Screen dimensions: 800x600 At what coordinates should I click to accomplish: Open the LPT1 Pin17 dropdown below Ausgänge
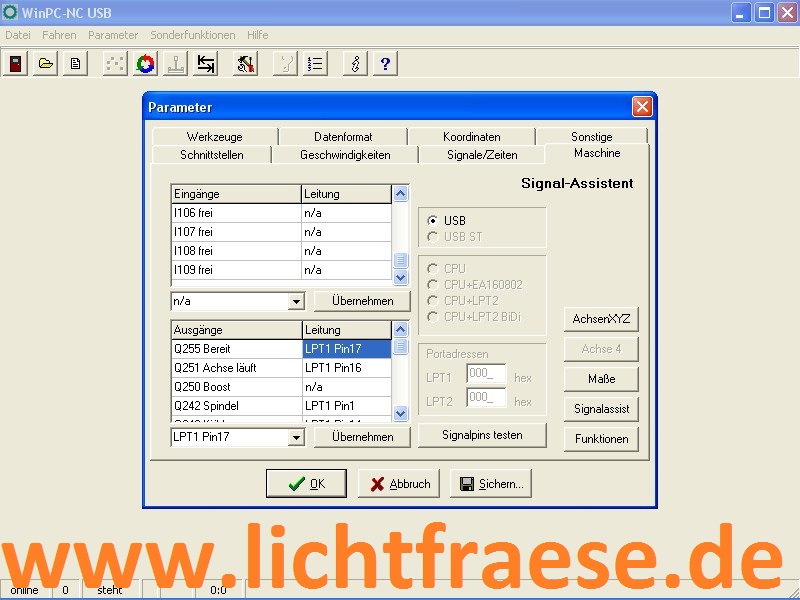pos(296,437)
